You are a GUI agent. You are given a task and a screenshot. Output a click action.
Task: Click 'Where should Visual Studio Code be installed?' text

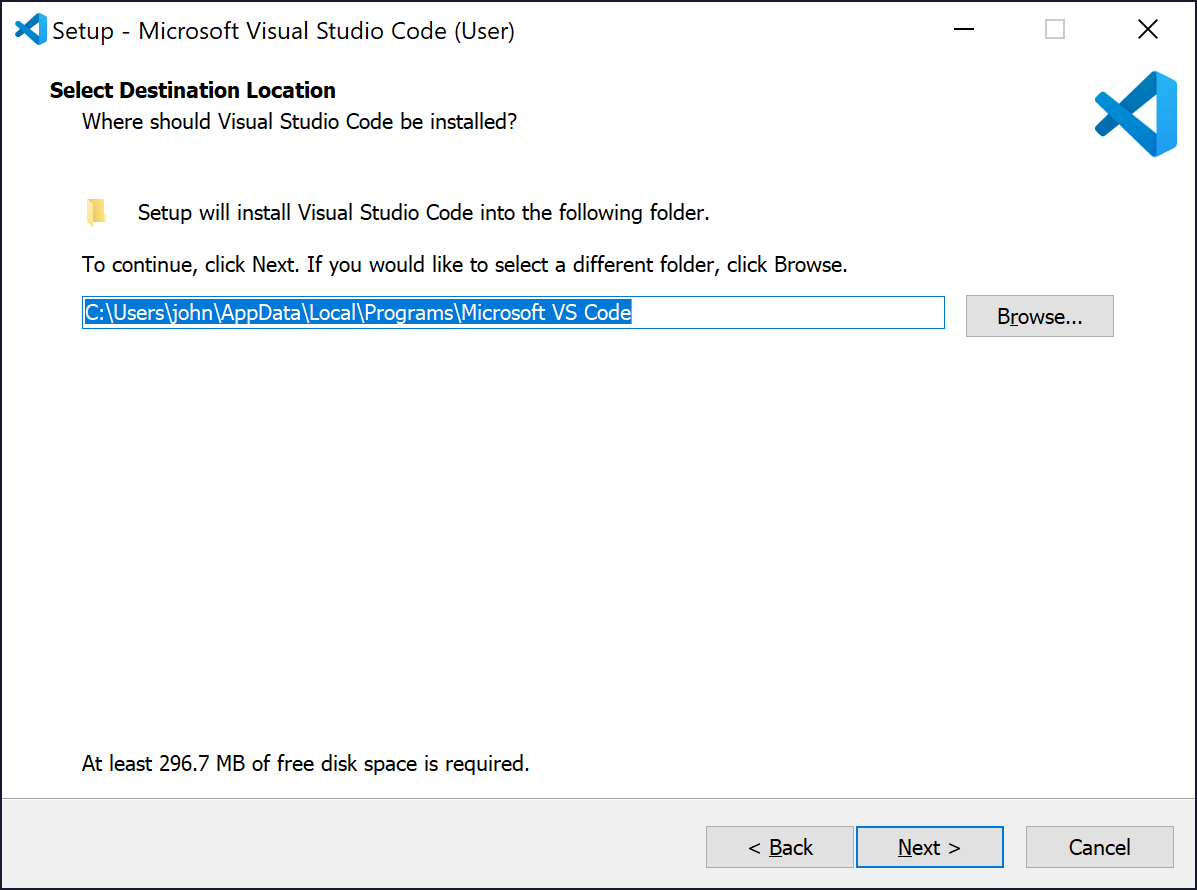tap(299, 122)
